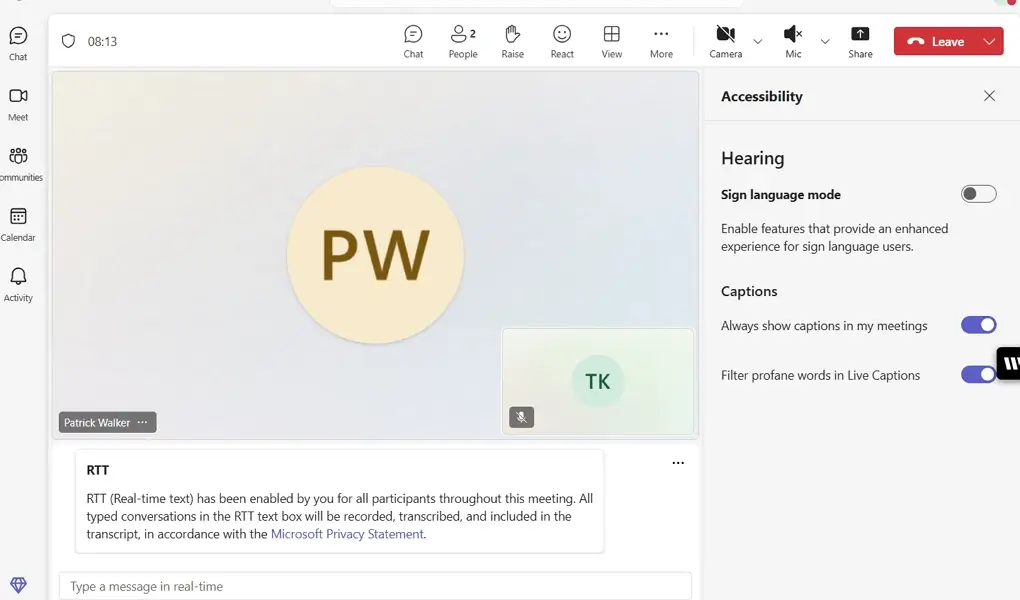Screen dimensions: 1020x600
Task: Enable Sign language mode
Action: [x=978, y=194]
